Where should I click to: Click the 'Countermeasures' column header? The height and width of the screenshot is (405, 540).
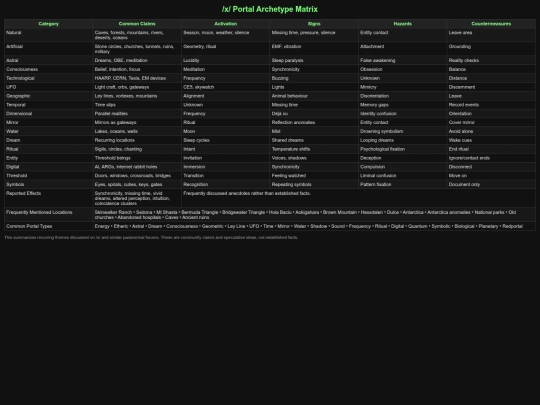pos(491,24)
